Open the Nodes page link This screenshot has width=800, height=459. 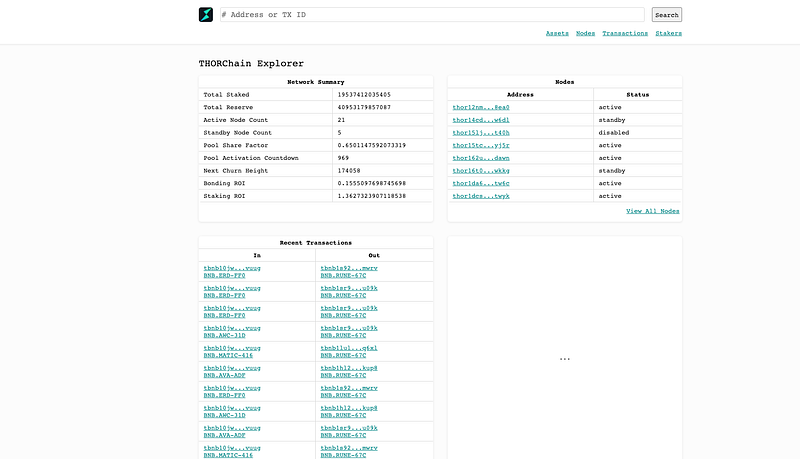click(x=585, y=33)
